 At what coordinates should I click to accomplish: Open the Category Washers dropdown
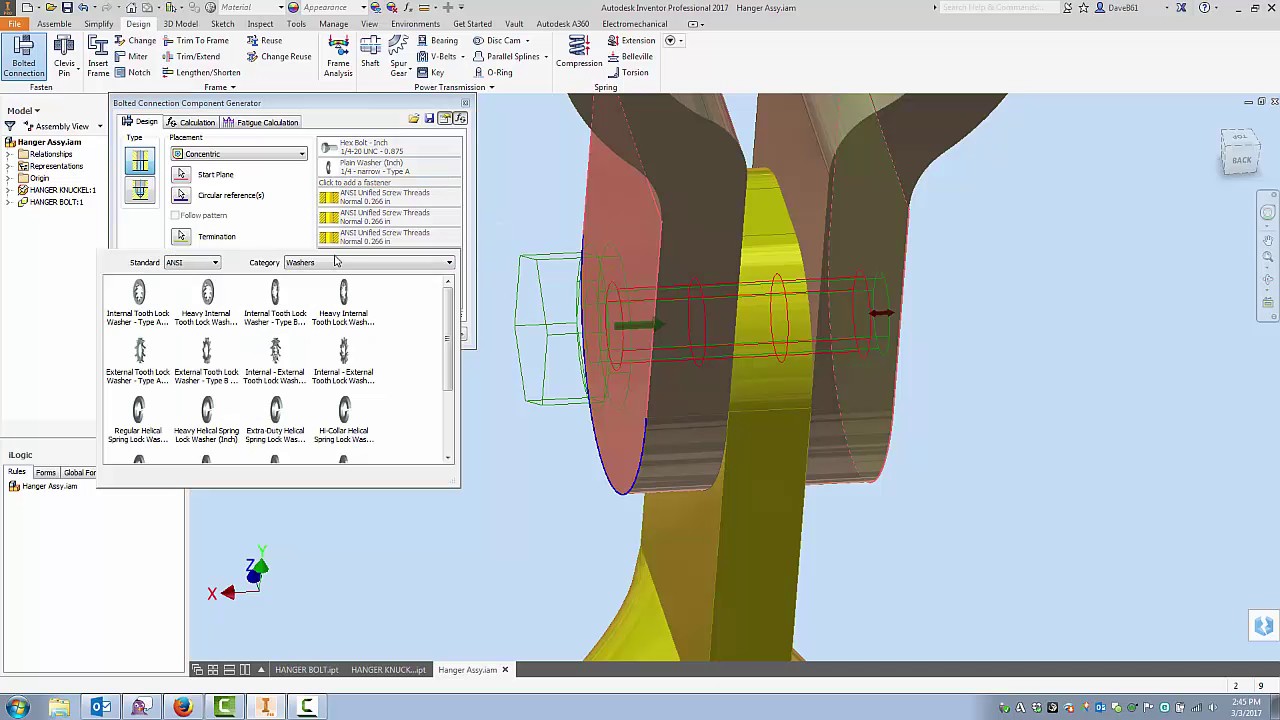coord(369,262)
